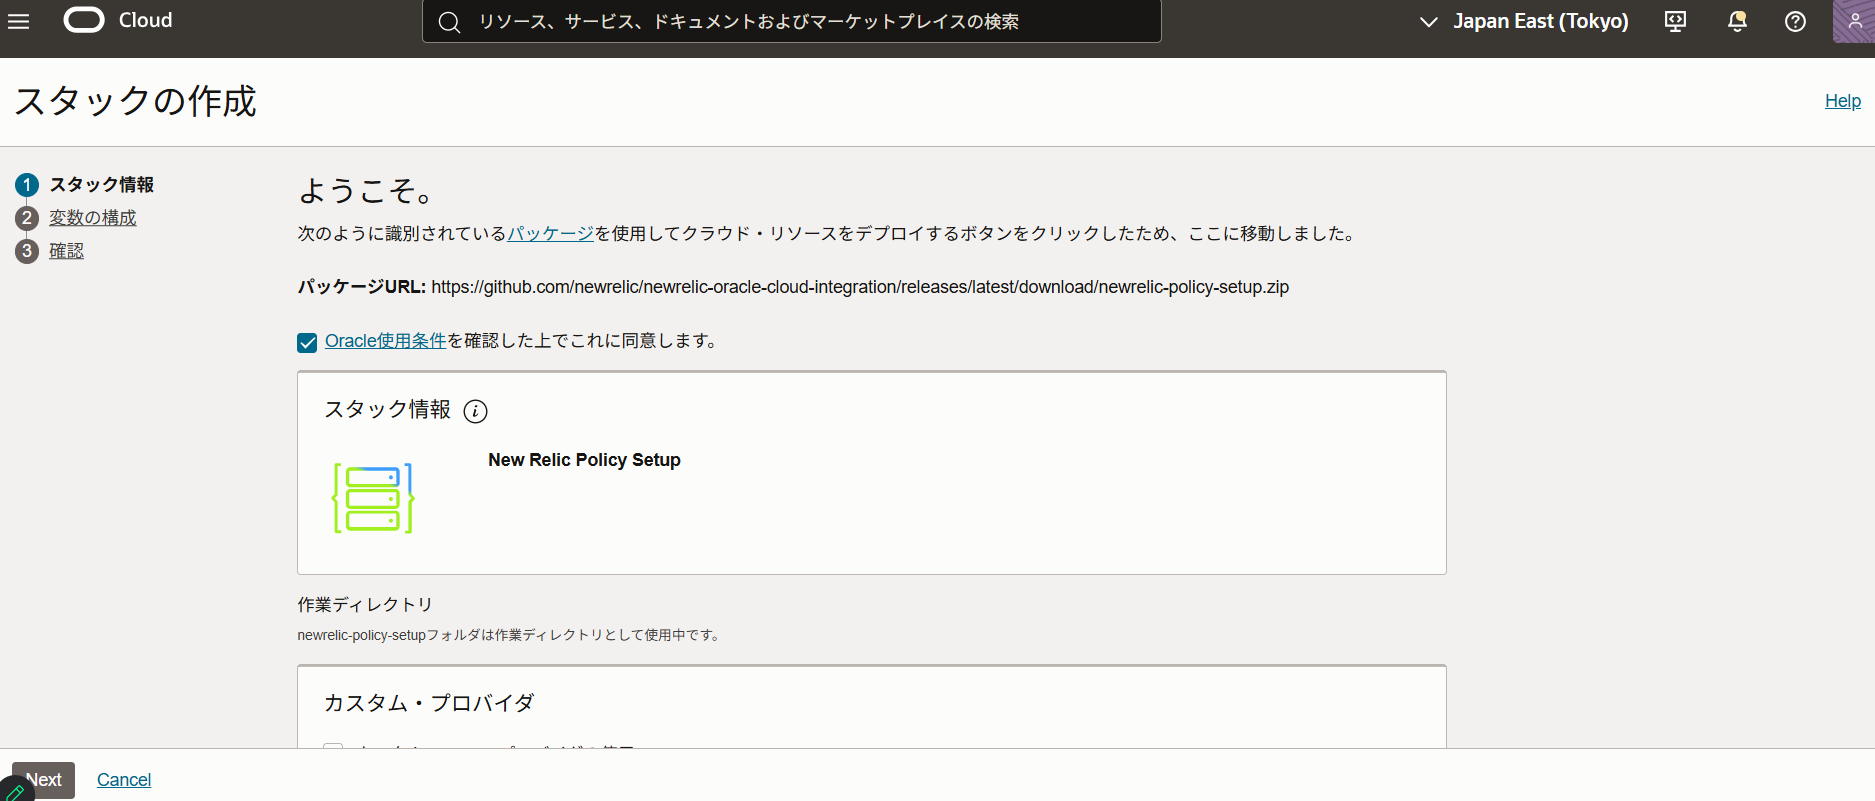This screenshot has width=1875, height=801.
Task: Open the notifications bell
Action: click(1737, 21)
